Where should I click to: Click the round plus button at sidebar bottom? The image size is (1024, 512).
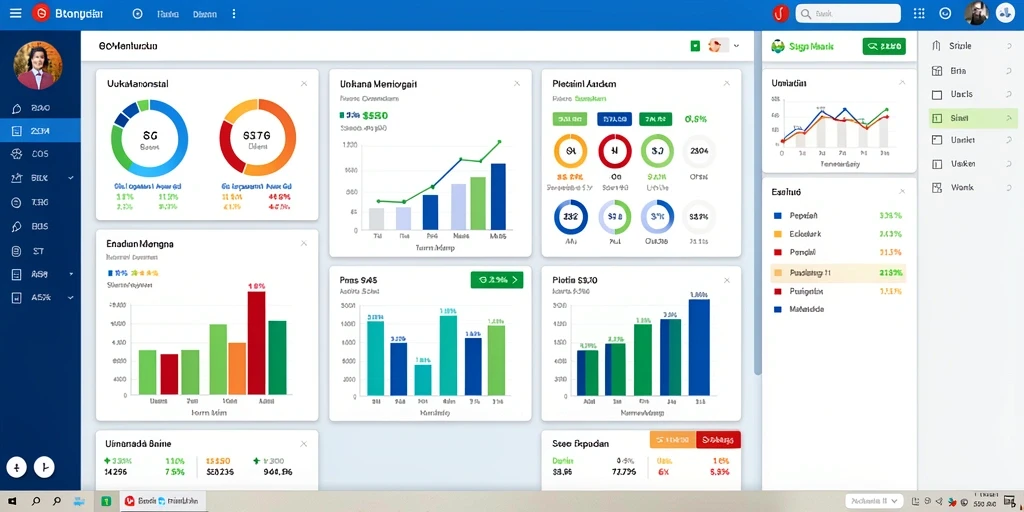pos(16,467)
